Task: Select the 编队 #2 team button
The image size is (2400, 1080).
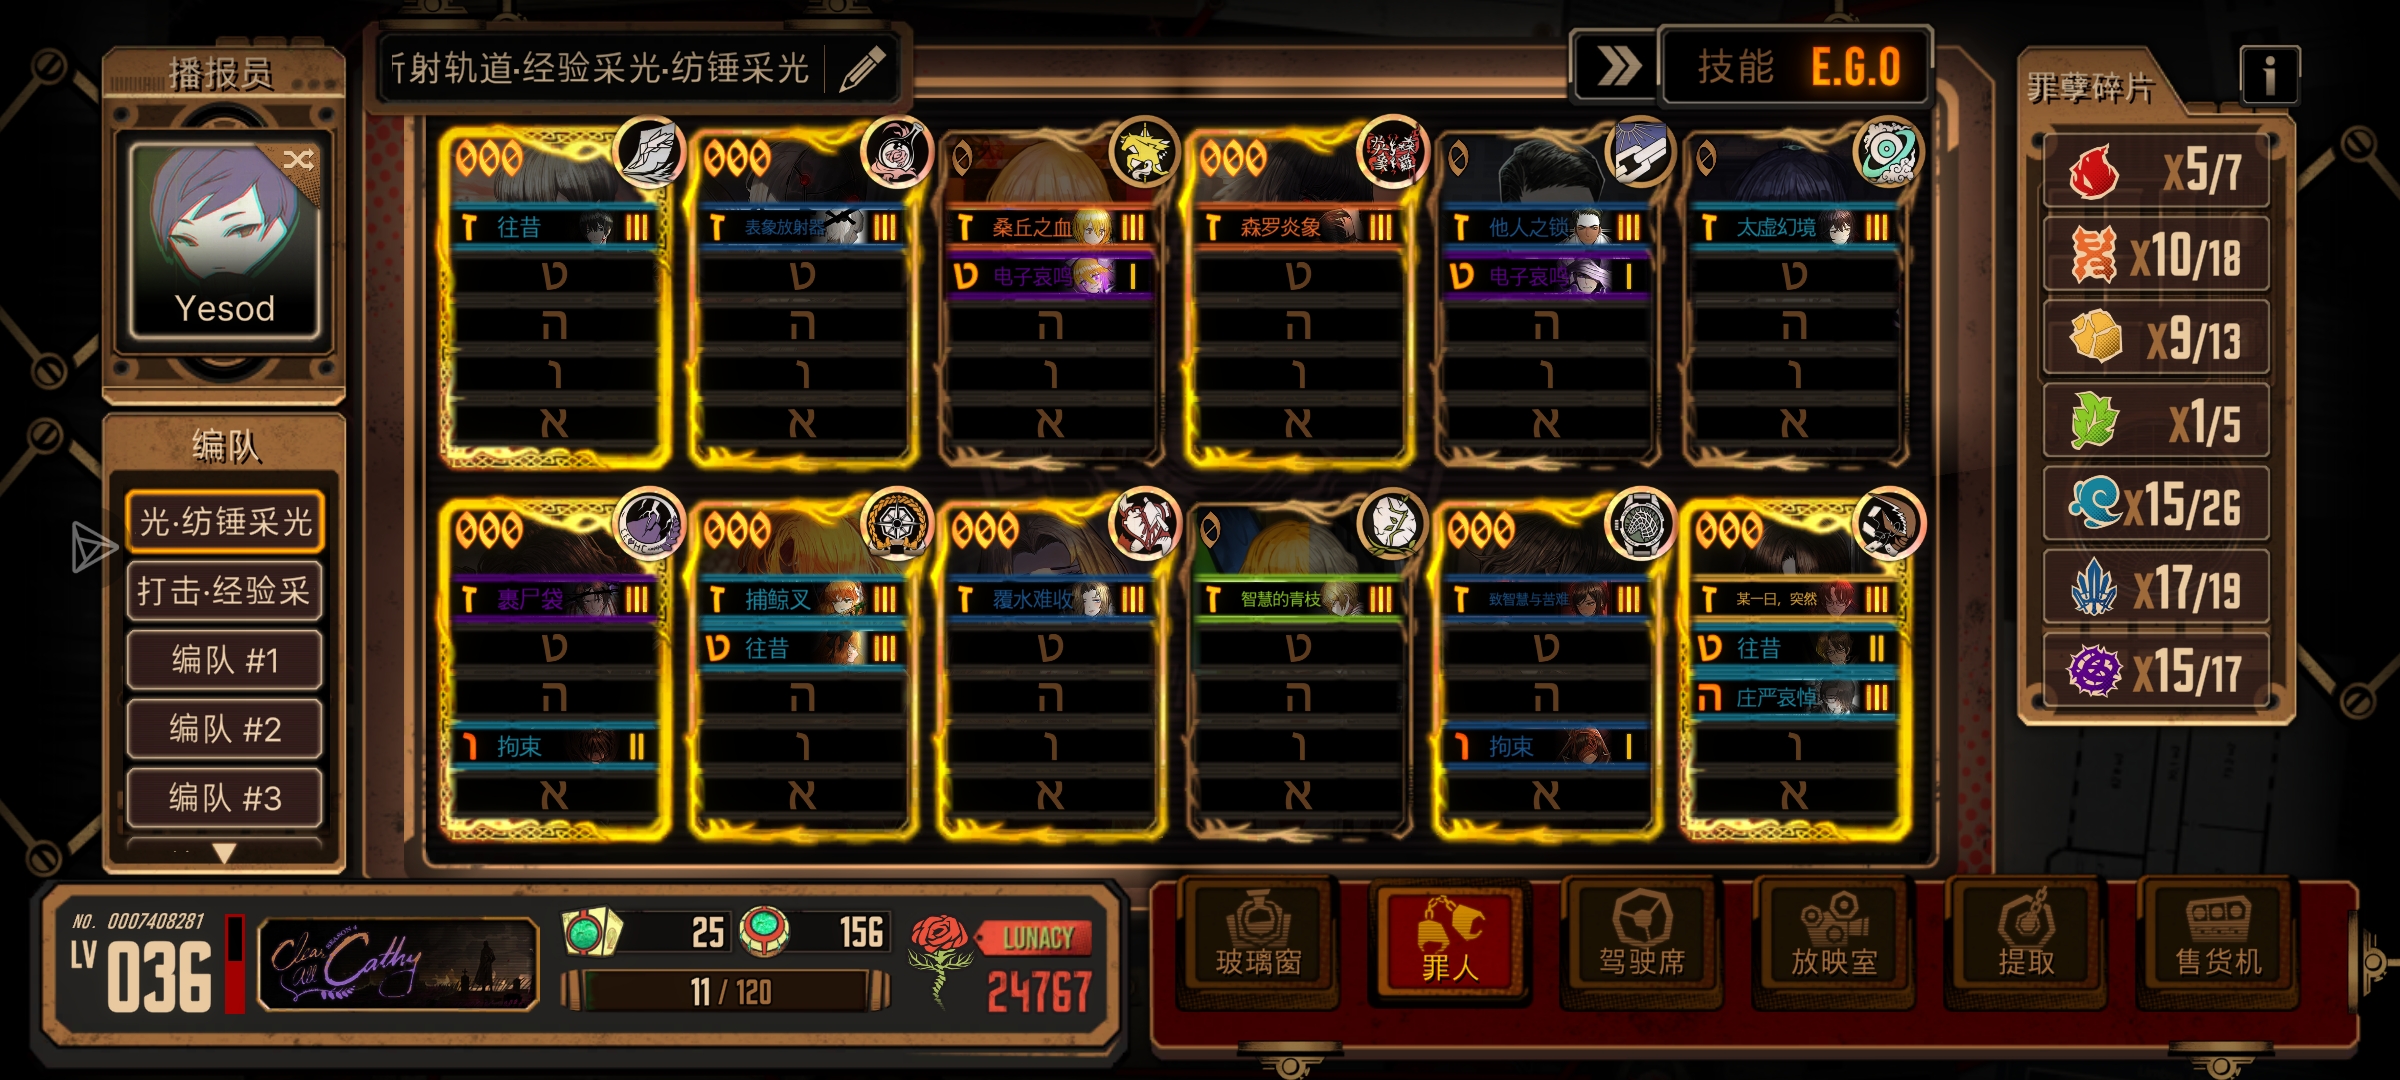Action: (225, 729)
